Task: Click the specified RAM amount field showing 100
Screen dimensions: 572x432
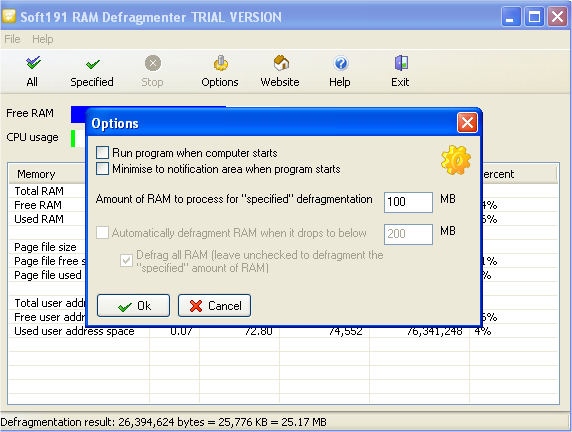Action: [x=408, y=202]
